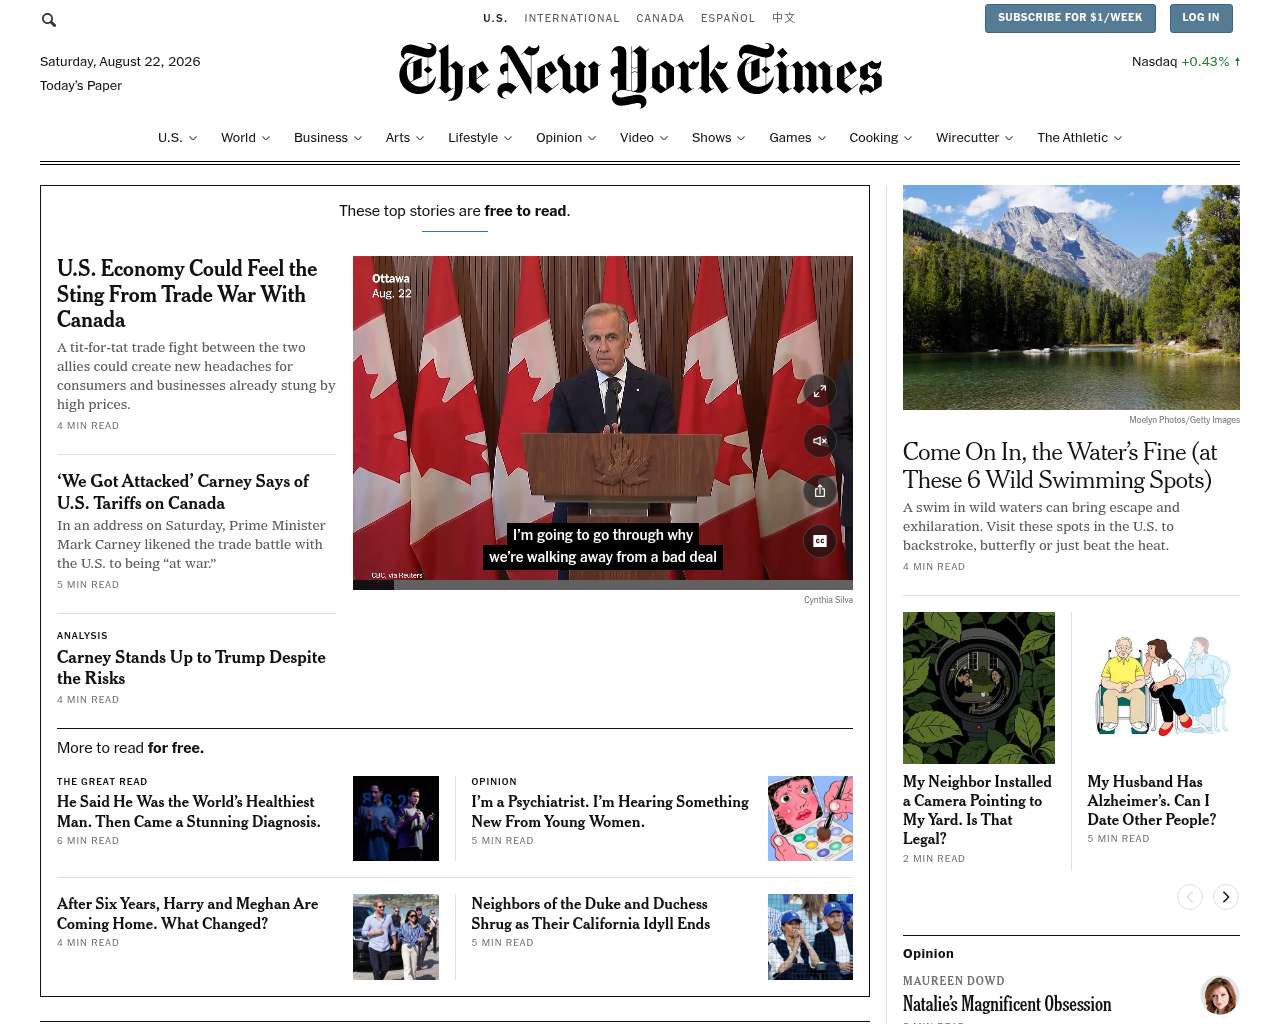Expand the Business section menu
This screenshot has width=1280, height=1024.
(328, 138)
